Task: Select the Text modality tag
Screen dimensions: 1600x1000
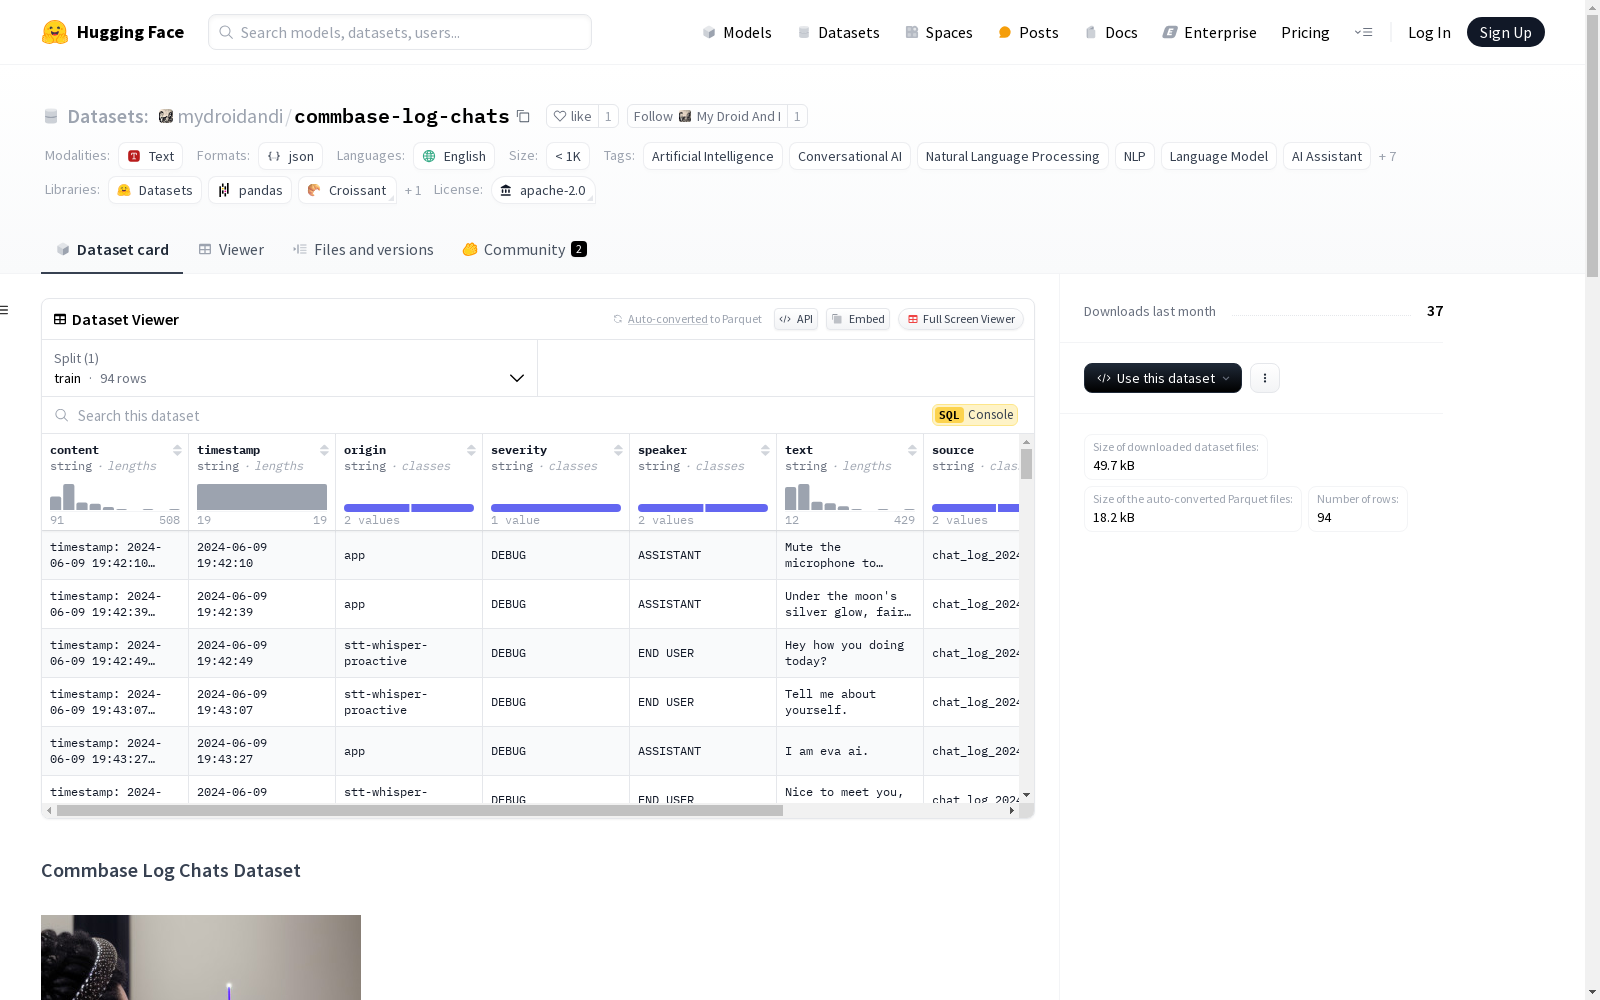Action: coord(151,156)
